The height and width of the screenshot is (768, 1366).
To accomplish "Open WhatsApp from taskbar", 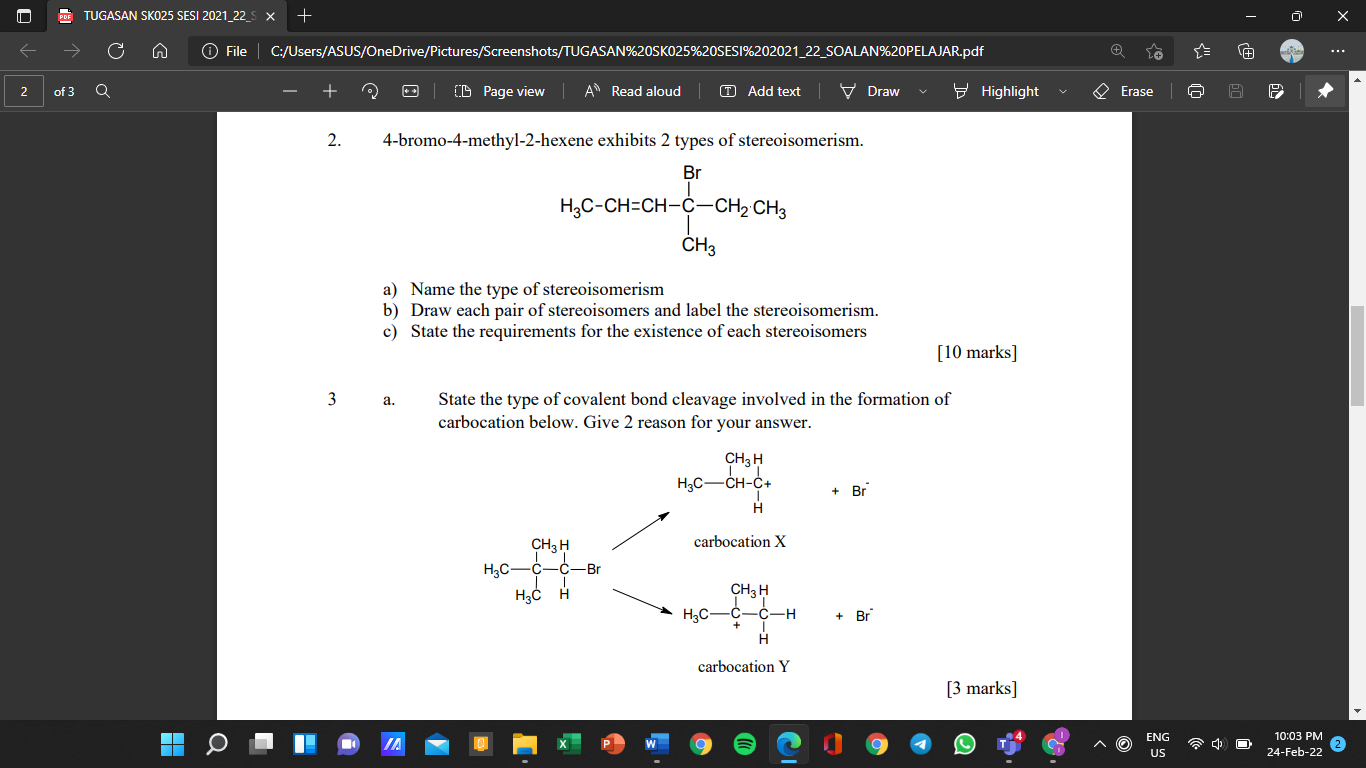I will click(x=964, y=744).
